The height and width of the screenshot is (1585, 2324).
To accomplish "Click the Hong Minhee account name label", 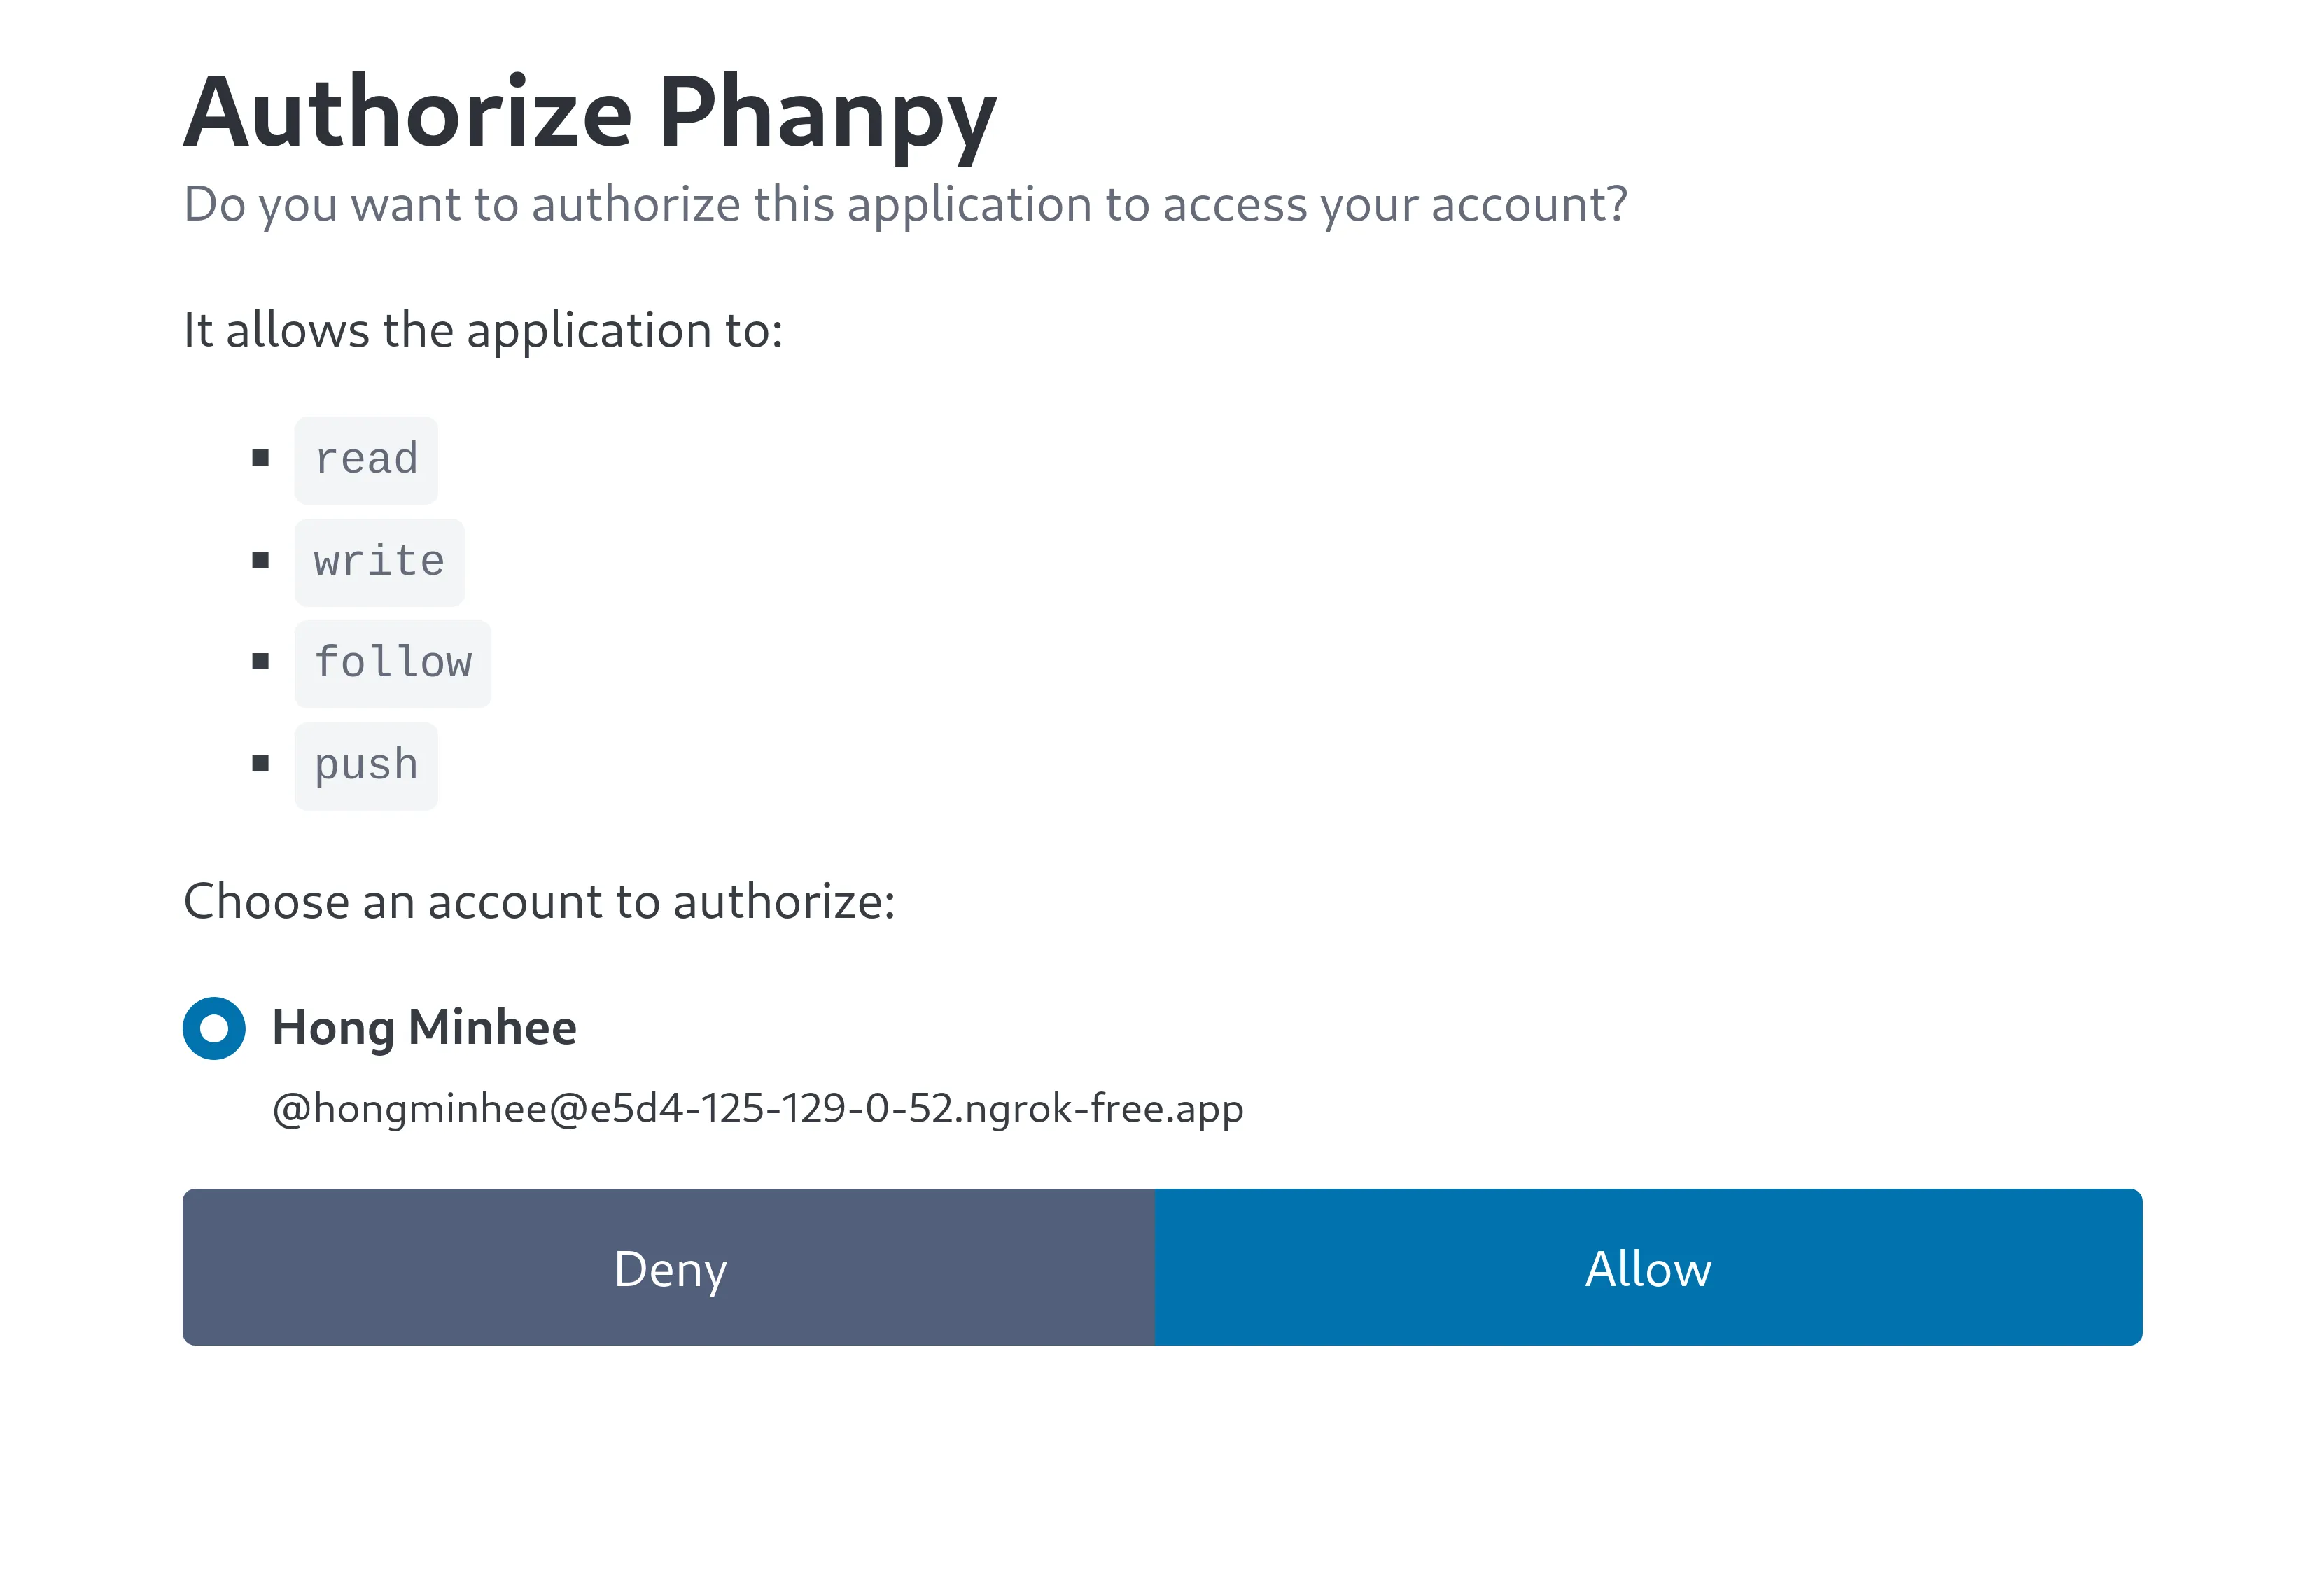I will tap(424, 1027).
